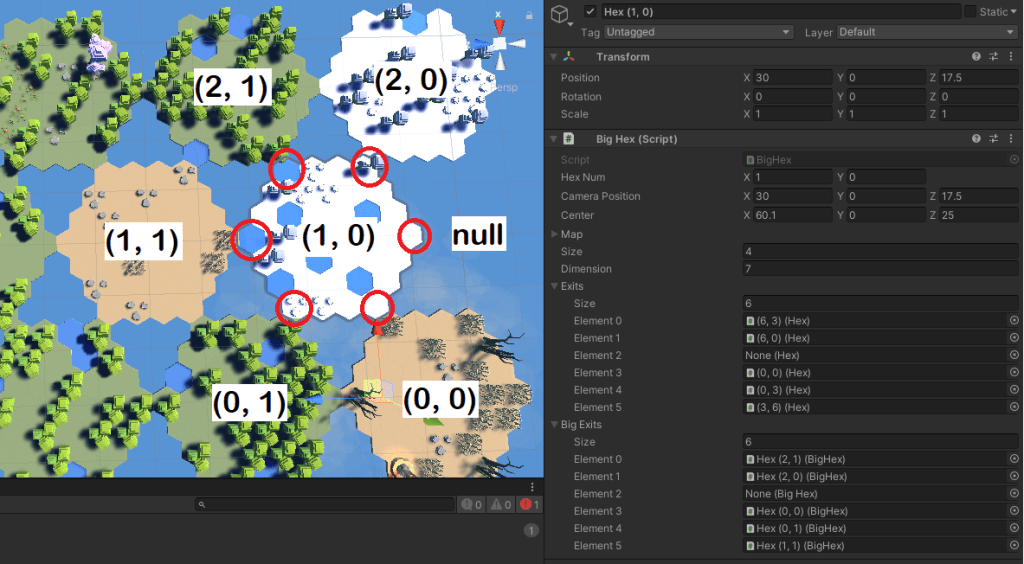Click the scene orientation gizmo

point(500,43)
